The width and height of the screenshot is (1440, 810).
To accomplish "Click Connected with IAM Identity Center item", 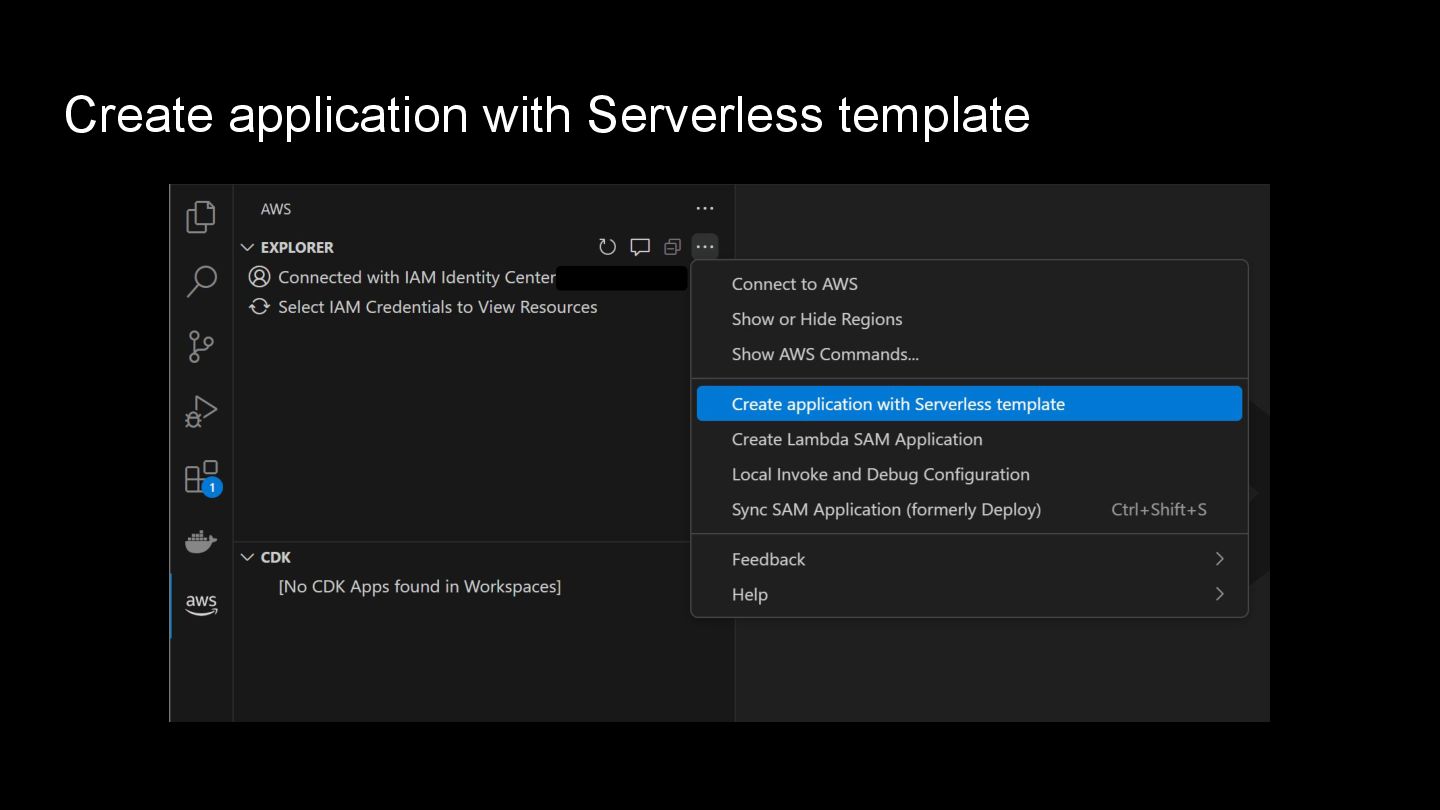I will (x=416, y=277).
